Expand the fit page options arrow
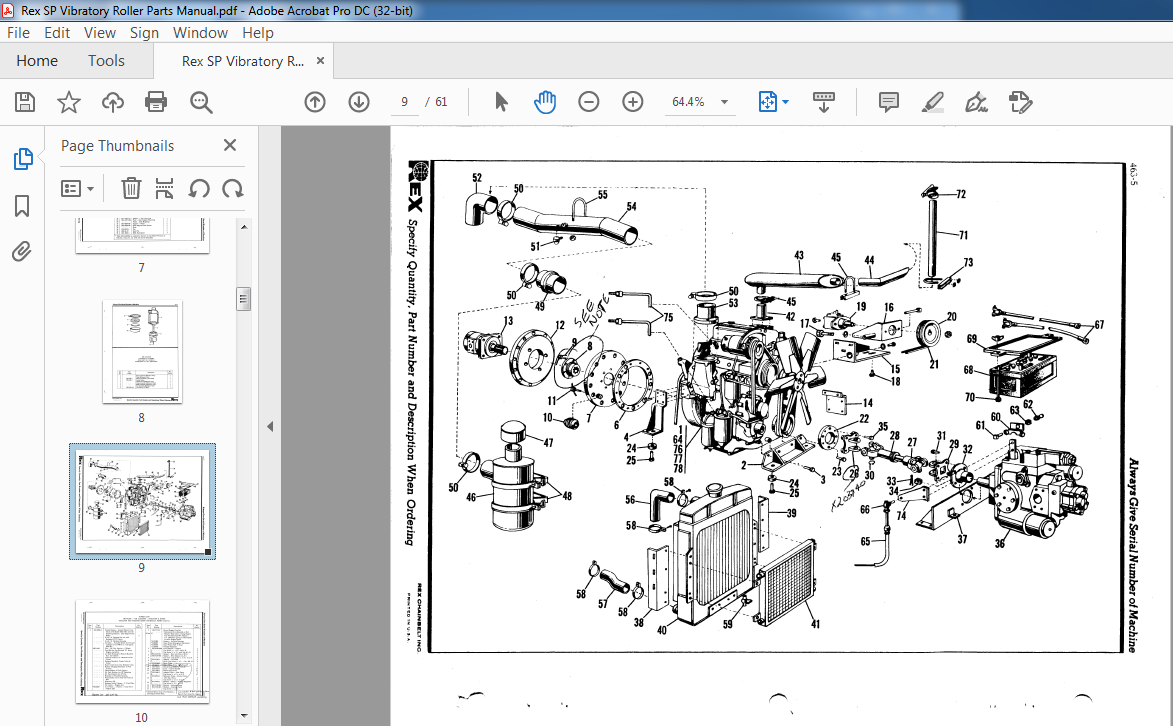 (785, 102)
